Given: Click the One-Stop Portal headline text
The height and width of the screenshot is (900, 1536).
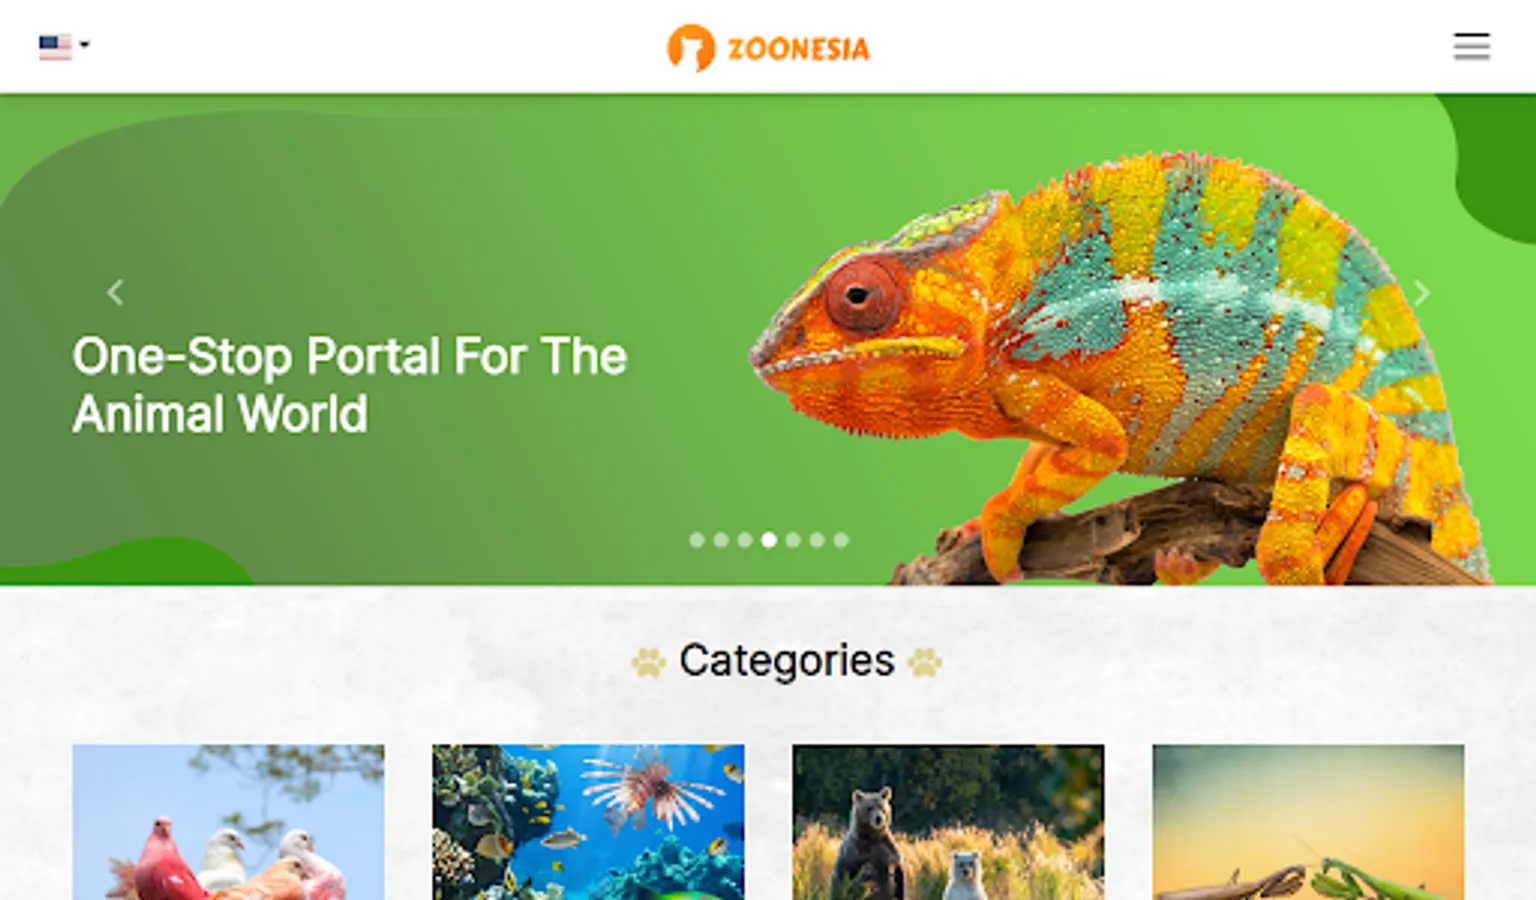Looking at the screenshot, I should click(350, 385).
